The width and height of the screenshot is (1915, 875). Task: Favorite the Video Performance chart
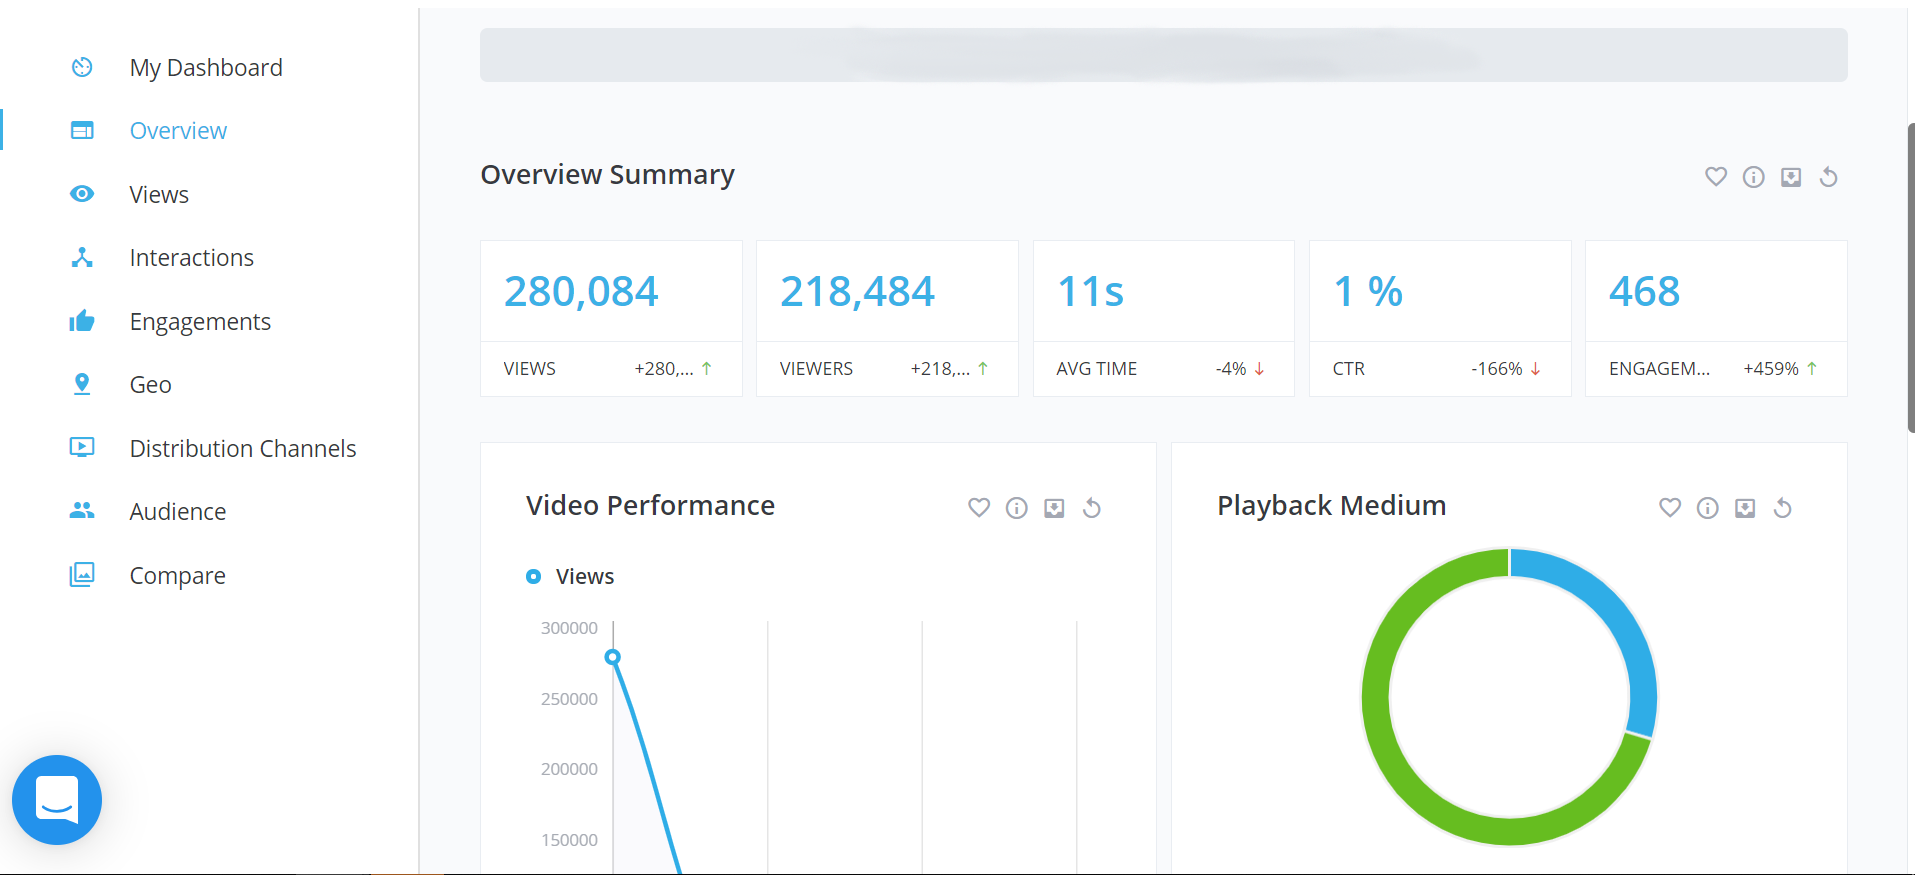pos(979,508)
